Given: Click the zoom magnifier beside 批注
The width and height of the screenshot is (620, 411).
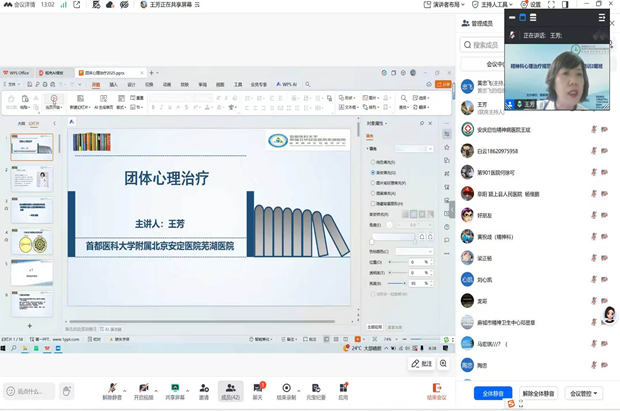Looking at the screenshot, I should click(x=443, y=364).
